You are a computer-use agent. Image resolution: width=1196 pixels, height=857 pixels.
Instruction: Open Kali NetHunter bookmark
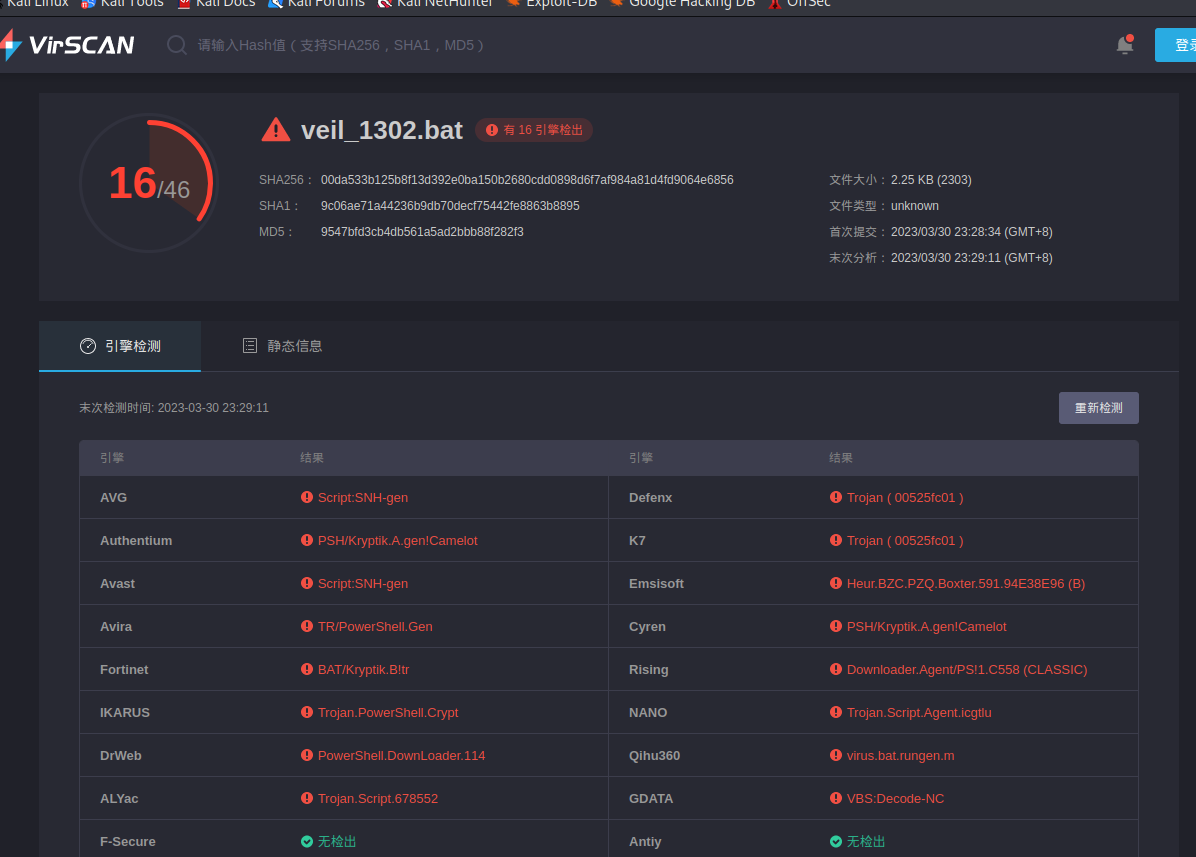tap(436, 4)
